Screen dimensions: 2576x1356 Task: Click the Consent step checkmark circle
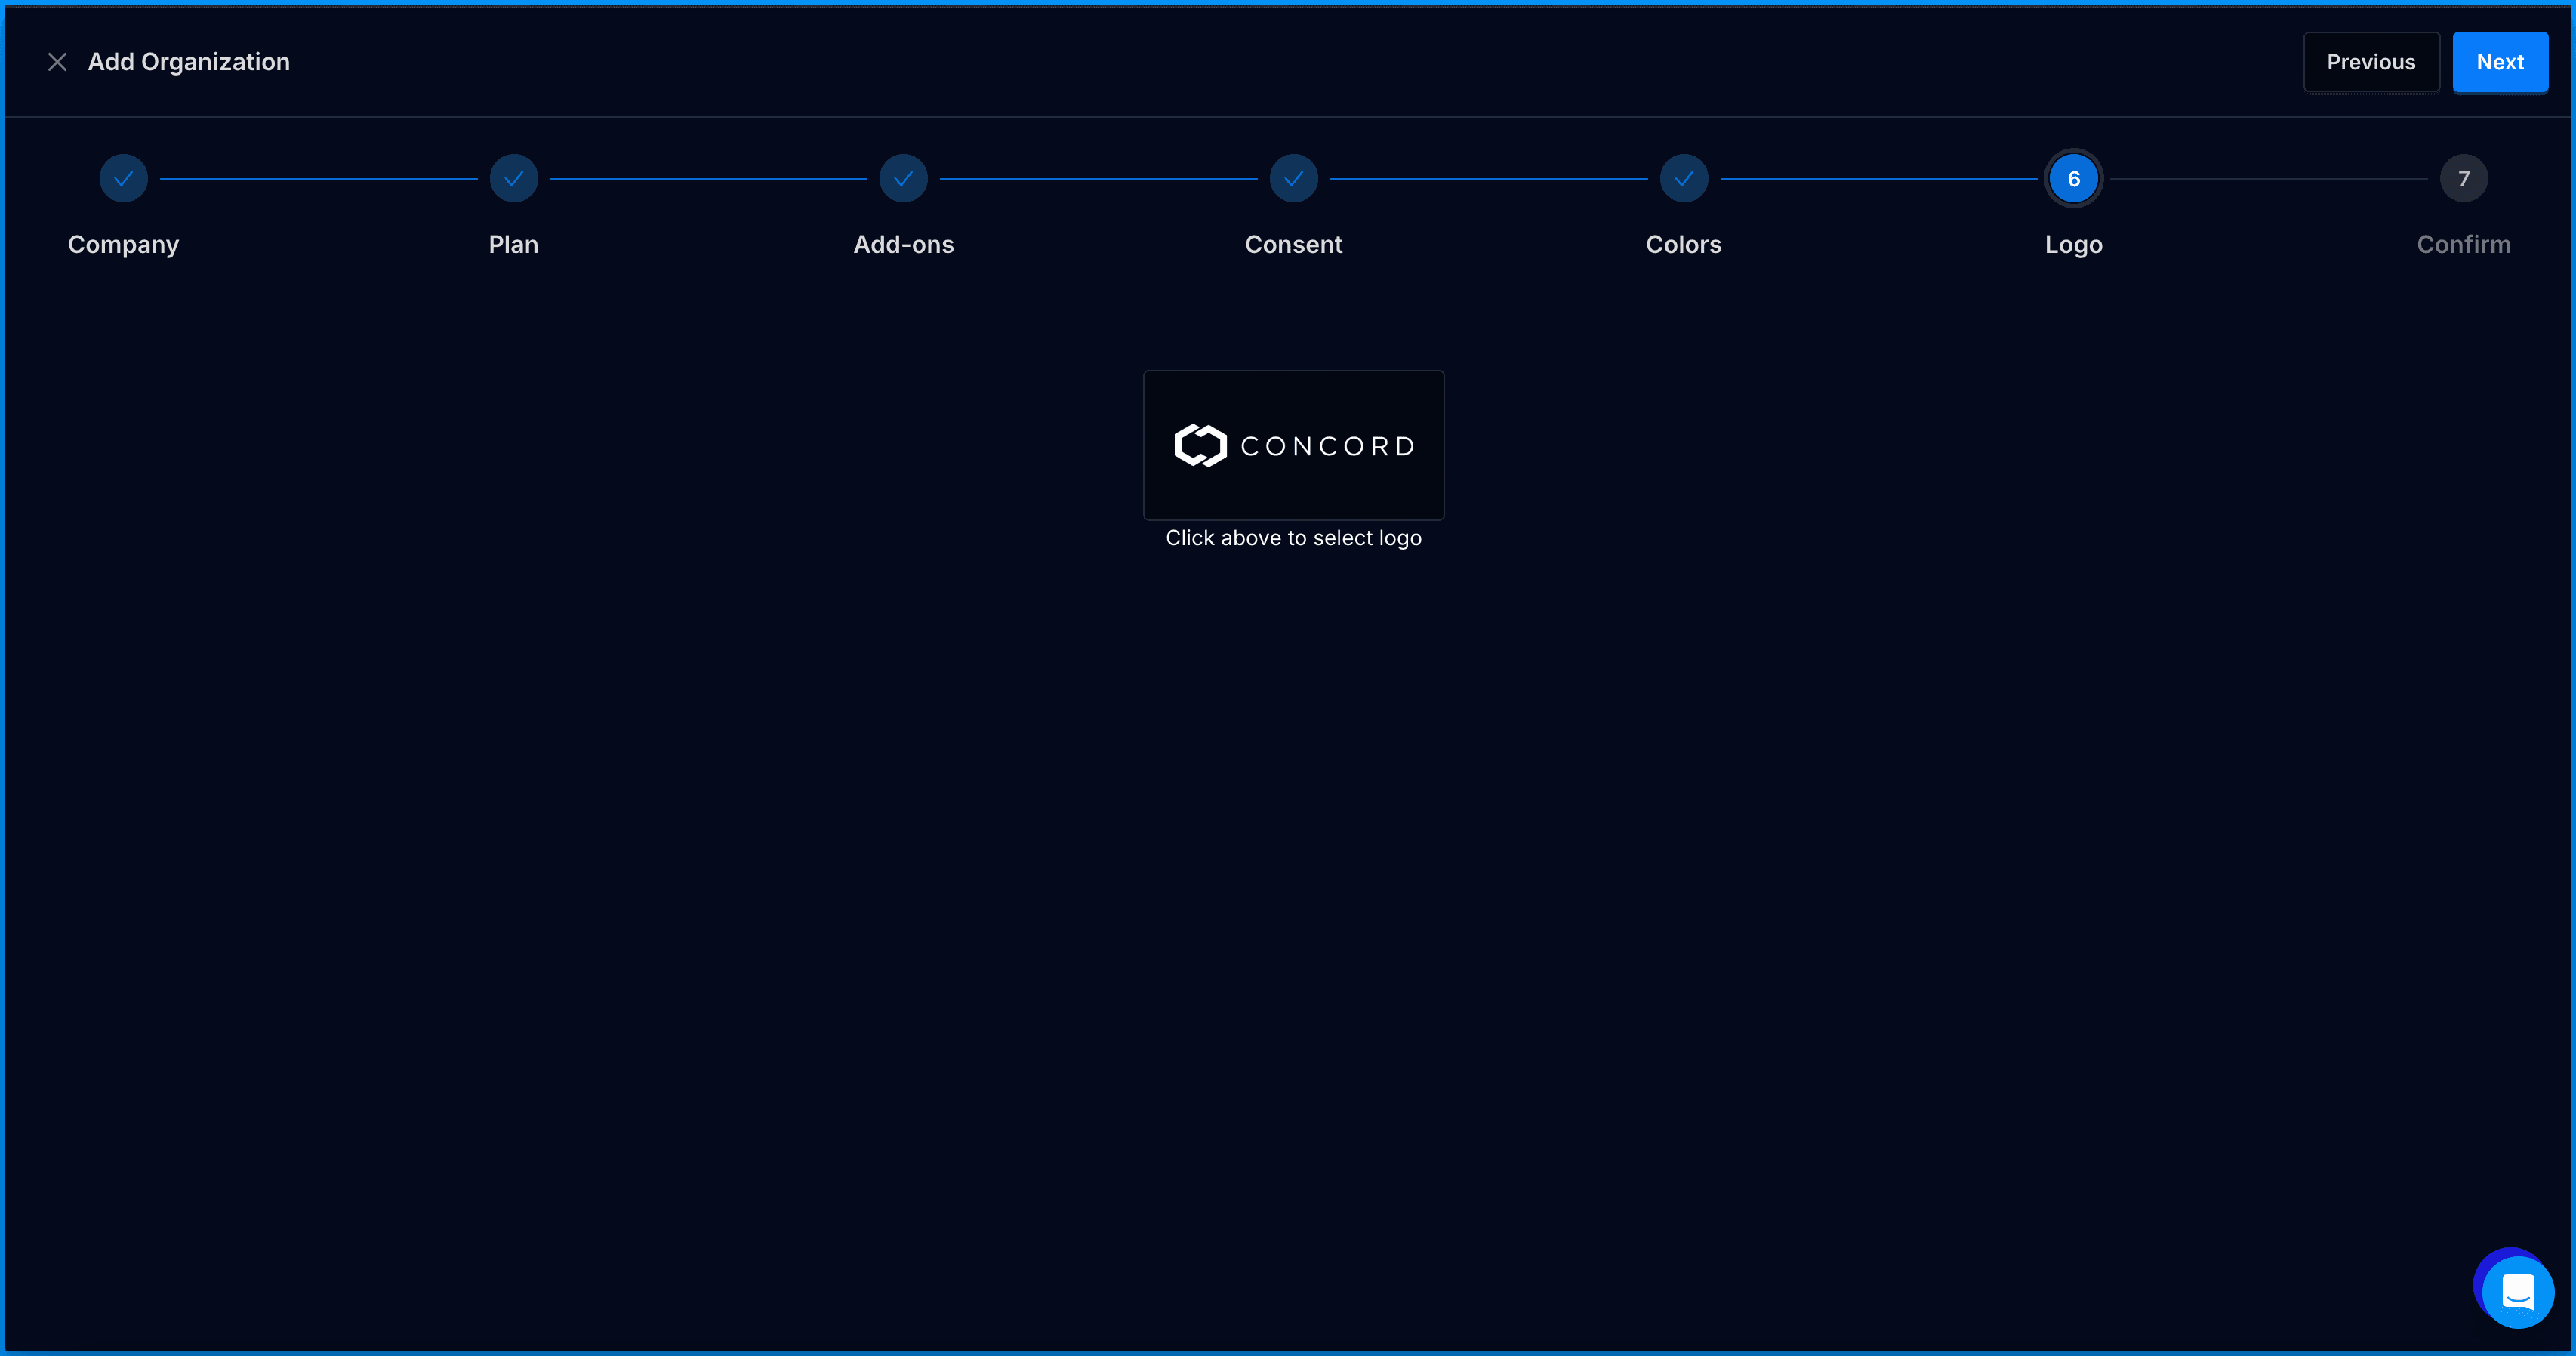(x=1293, y=179)
